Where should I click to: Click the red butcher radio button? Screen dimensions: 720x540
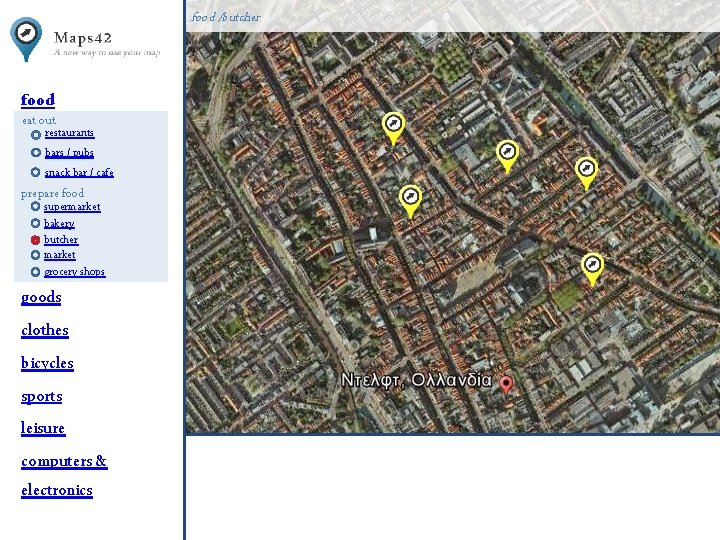(x=35, y=240)
